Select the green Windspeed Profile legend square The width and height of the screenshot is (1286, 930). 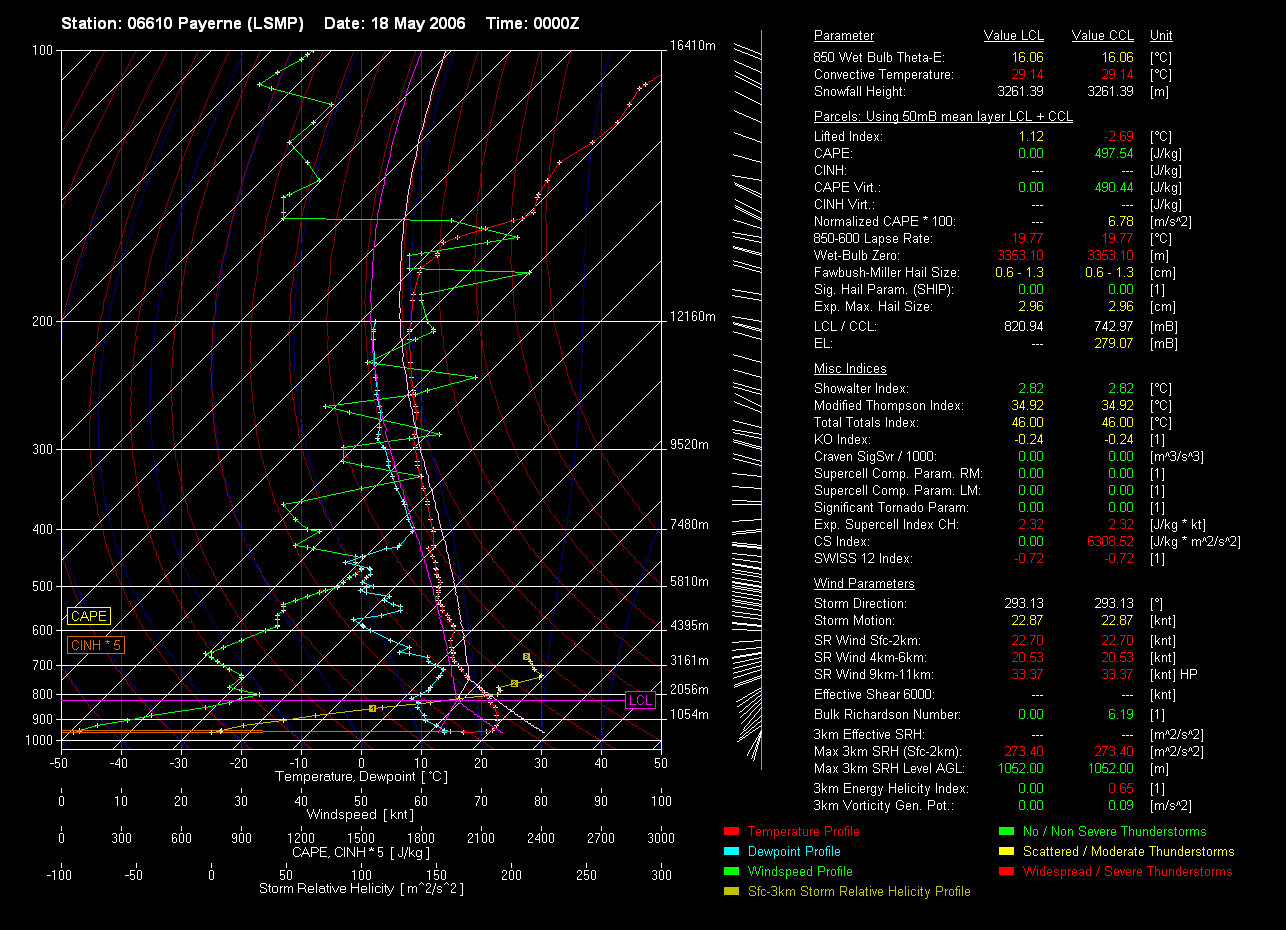730,871
